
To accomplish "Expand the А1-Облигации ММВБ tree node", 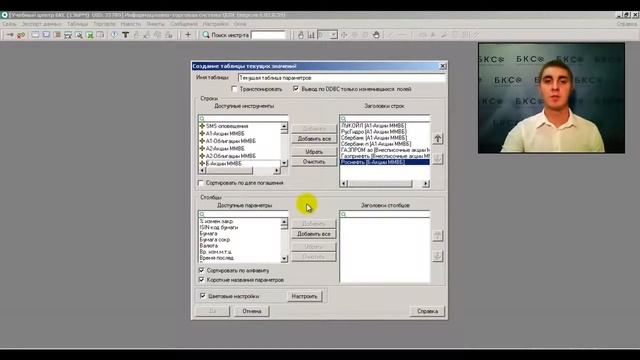I will [x=202, y=141].
